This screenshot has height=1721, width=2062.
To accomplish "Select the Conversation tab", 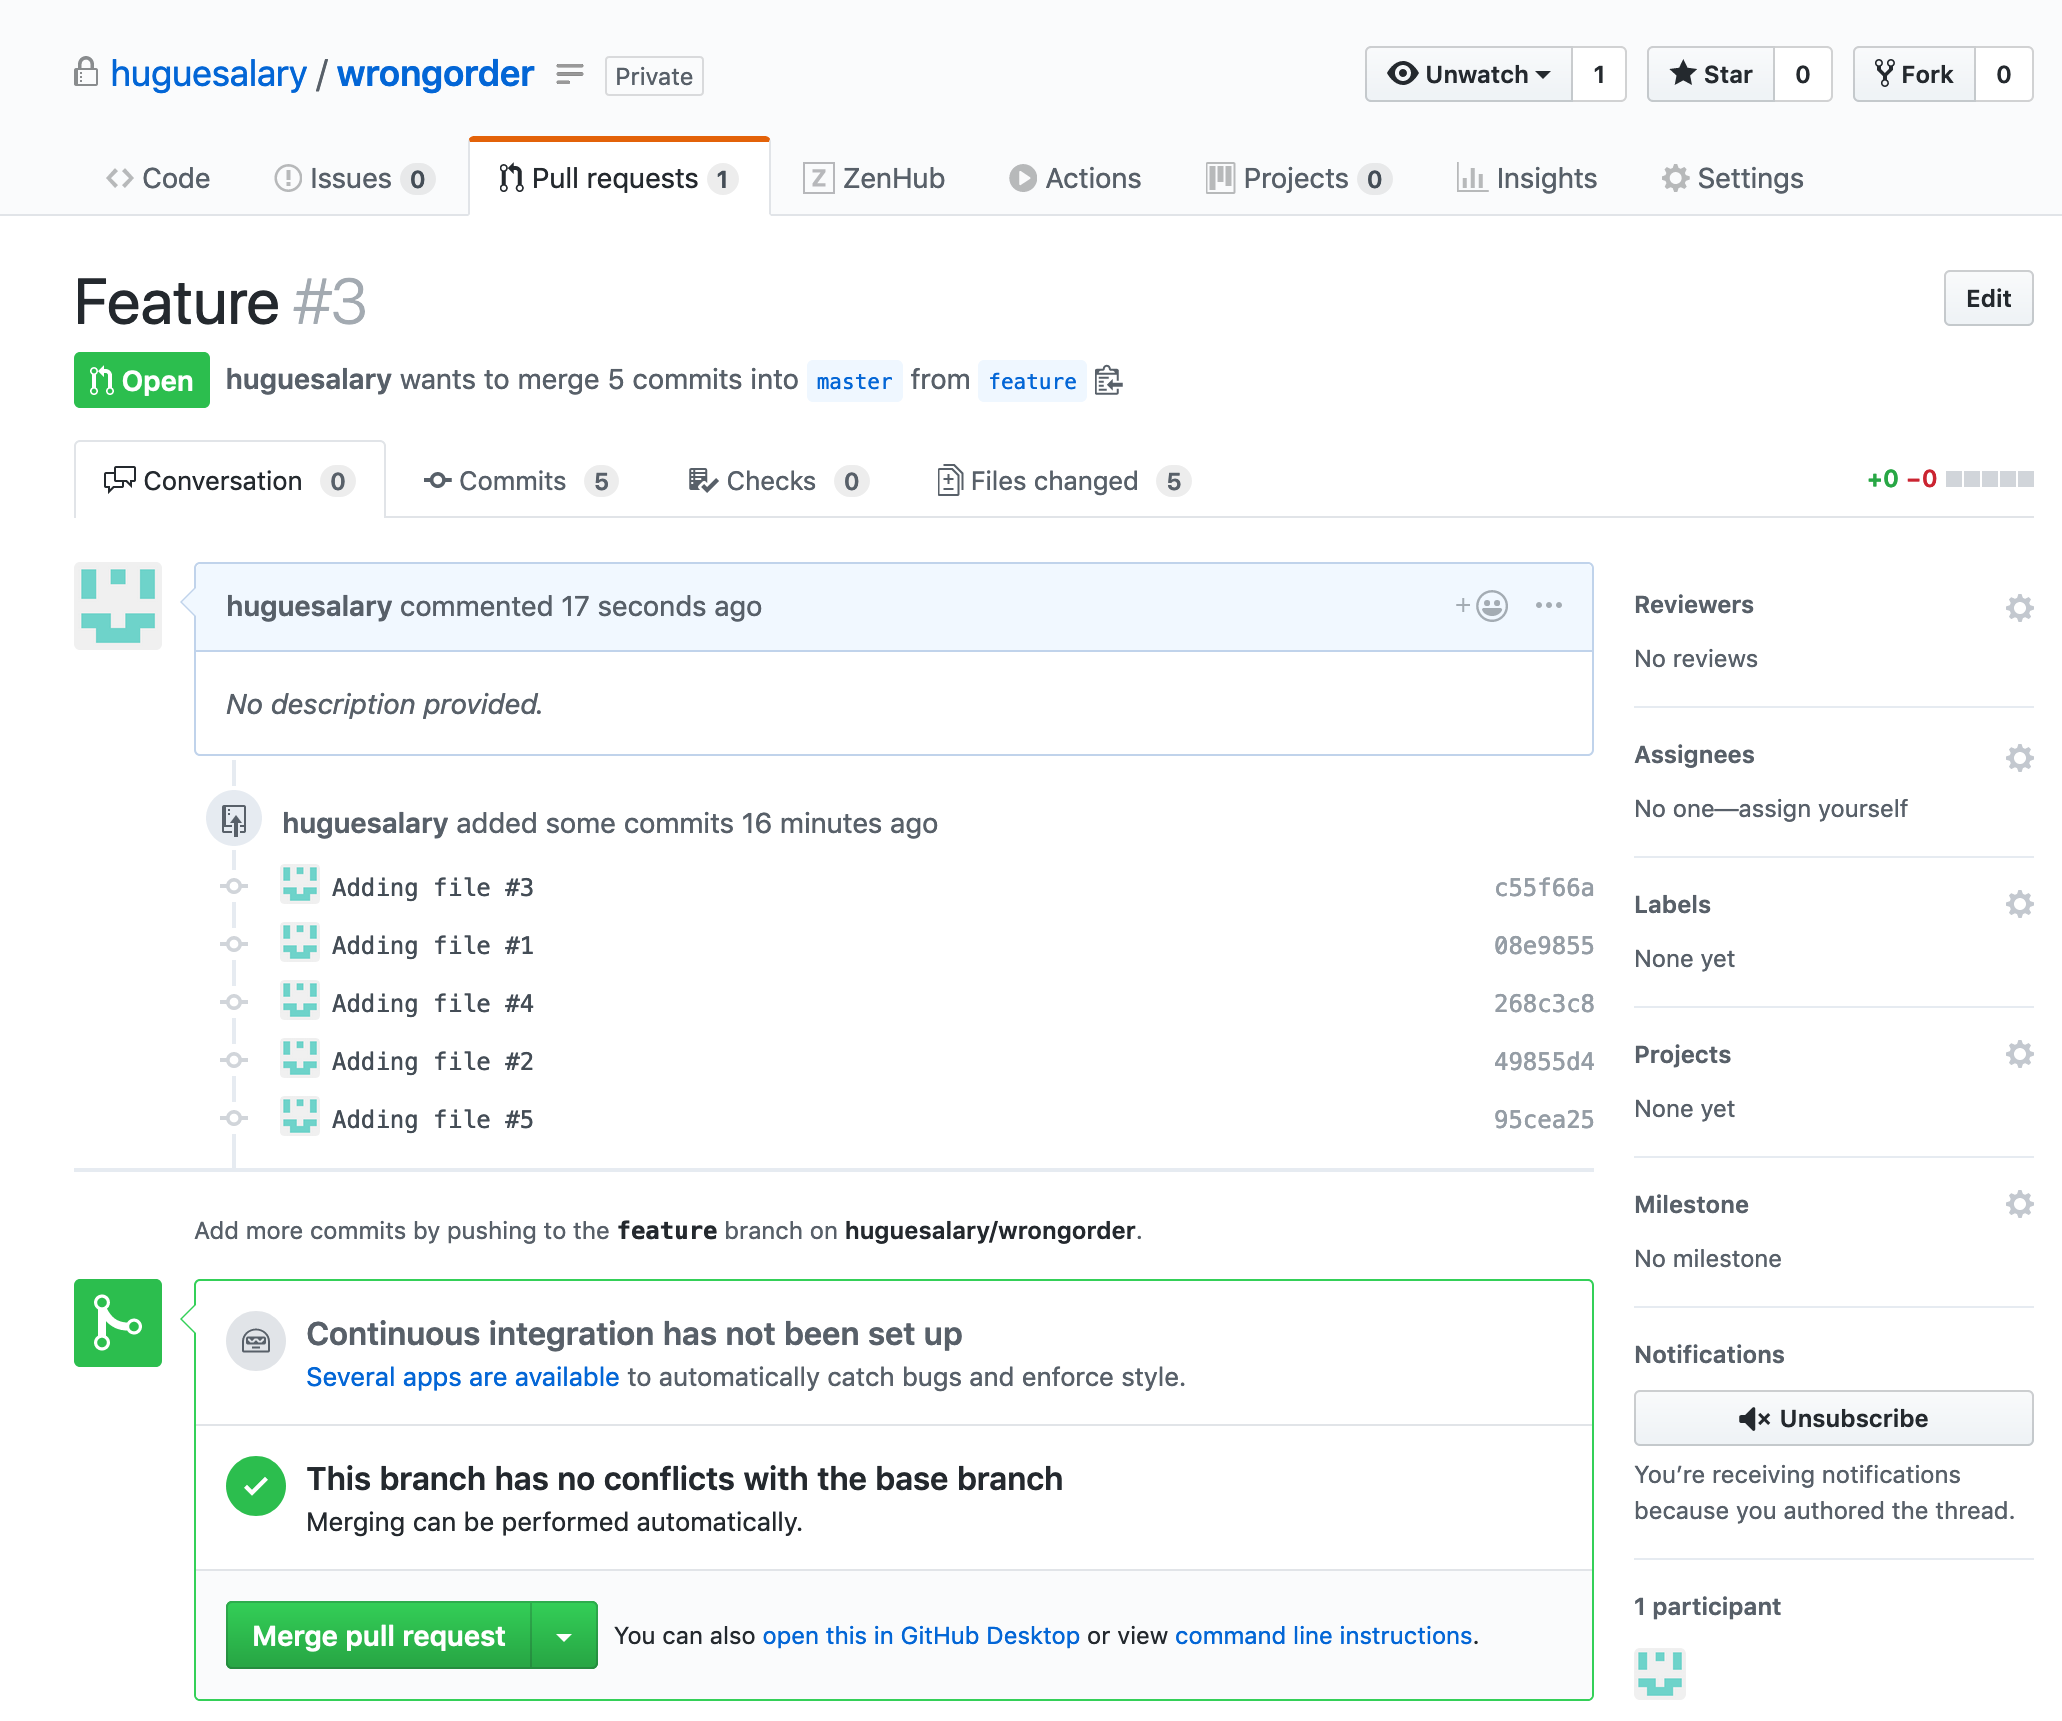I will 230,481.
